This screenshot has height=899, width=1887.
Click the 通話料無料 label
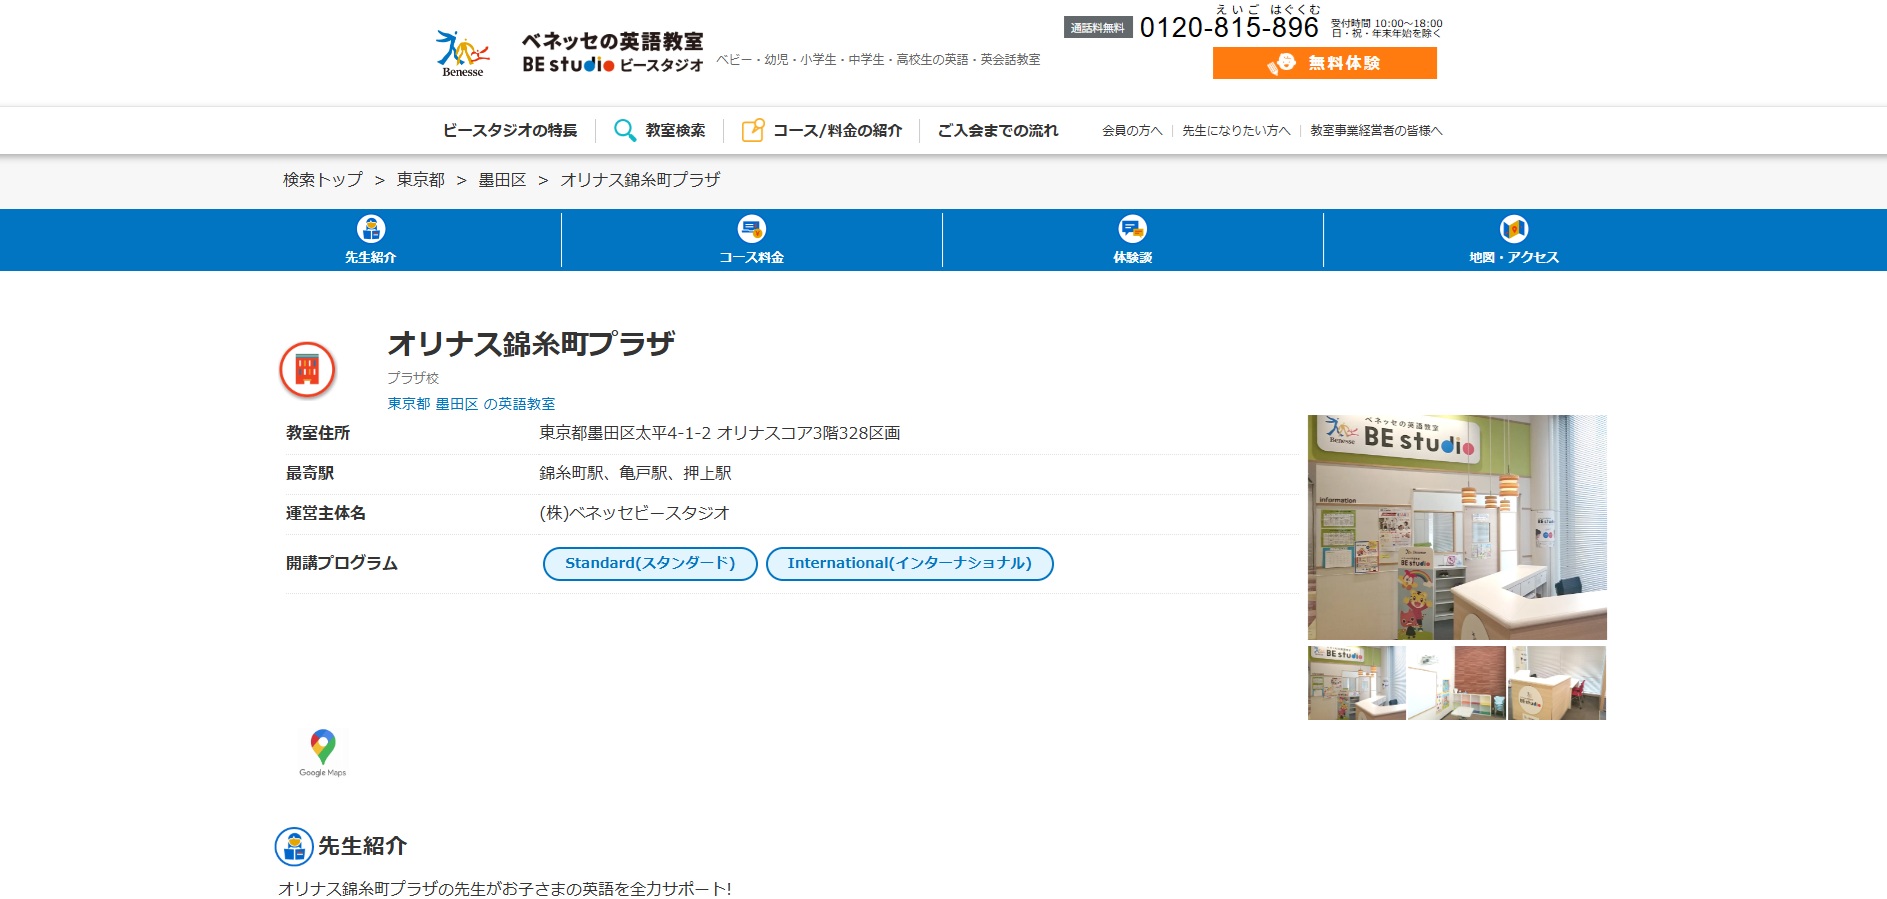(x=1098, y=28)
